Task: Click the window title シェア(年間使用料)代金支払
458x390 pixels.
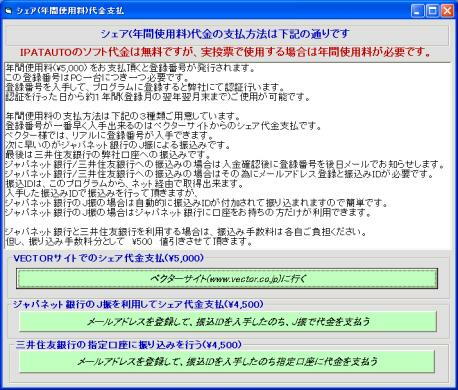Action: pos(70,11)
